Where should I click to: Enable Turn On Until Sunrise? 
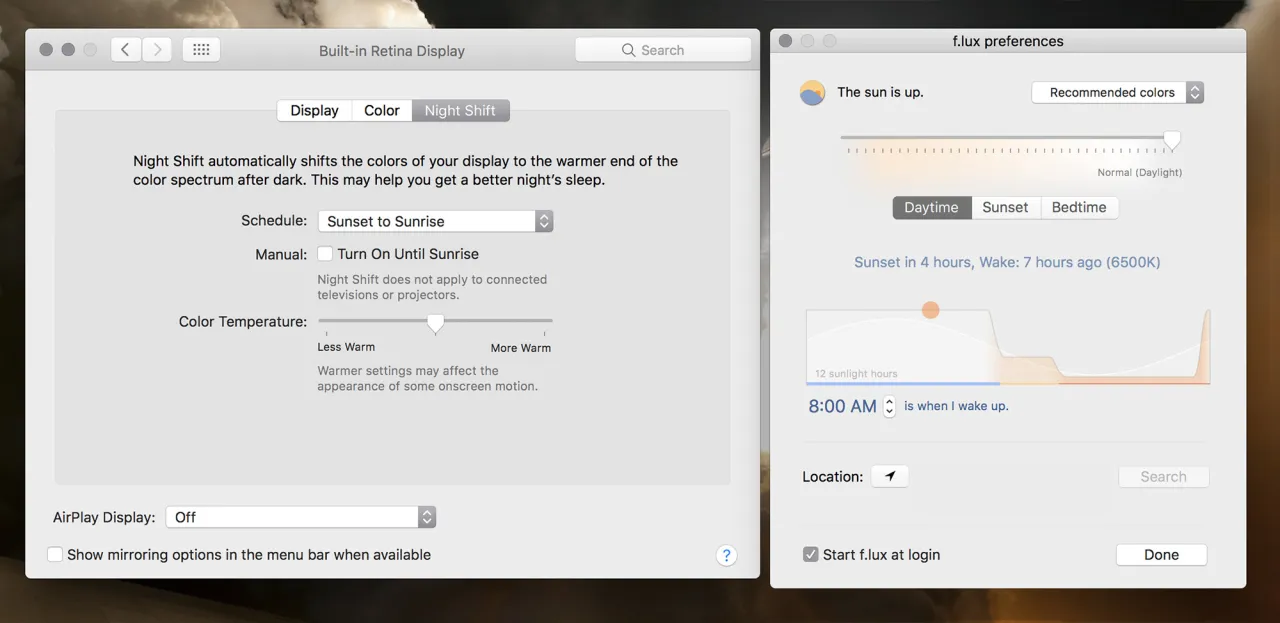325,254
